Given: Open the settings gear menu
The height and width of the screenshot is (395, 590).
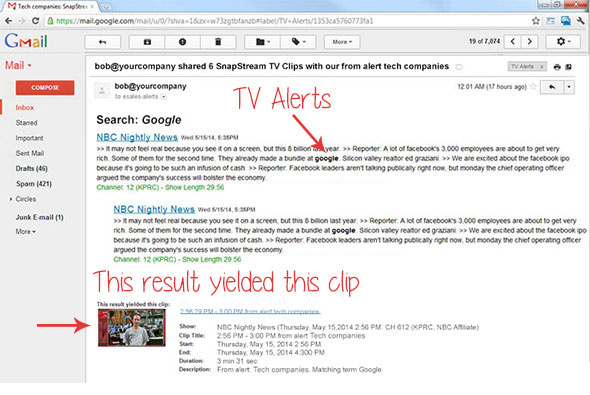Looking at the screenshot, I should point(563,41).
